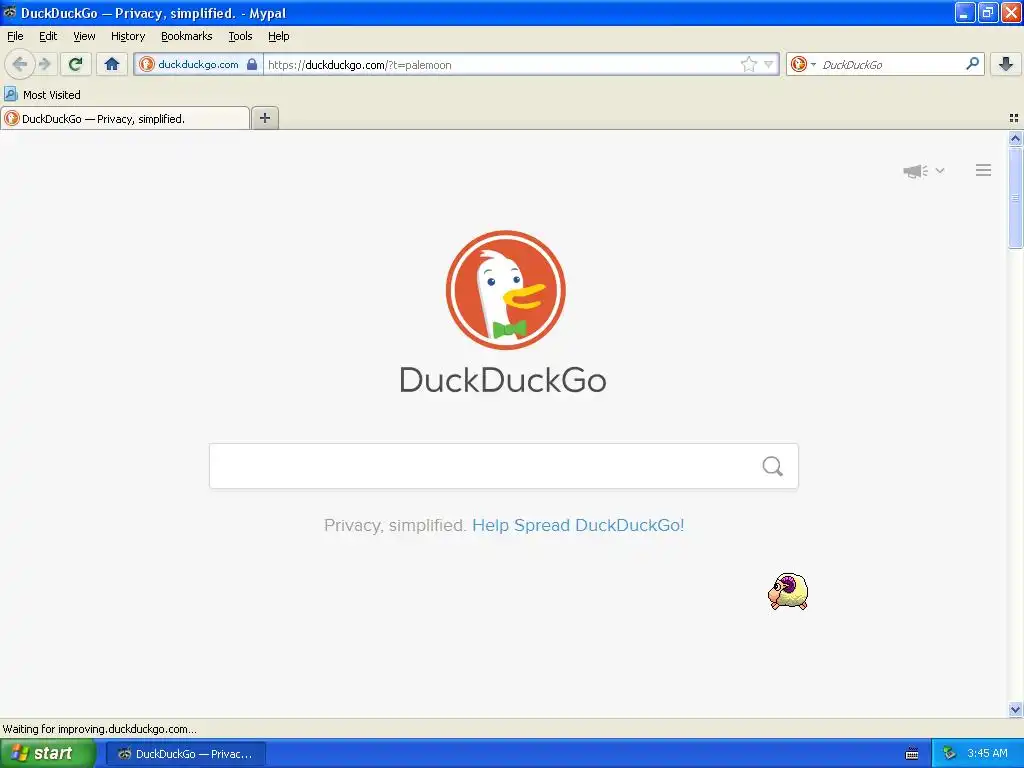Click the Mypal icon in the title bar

[10, 12]
